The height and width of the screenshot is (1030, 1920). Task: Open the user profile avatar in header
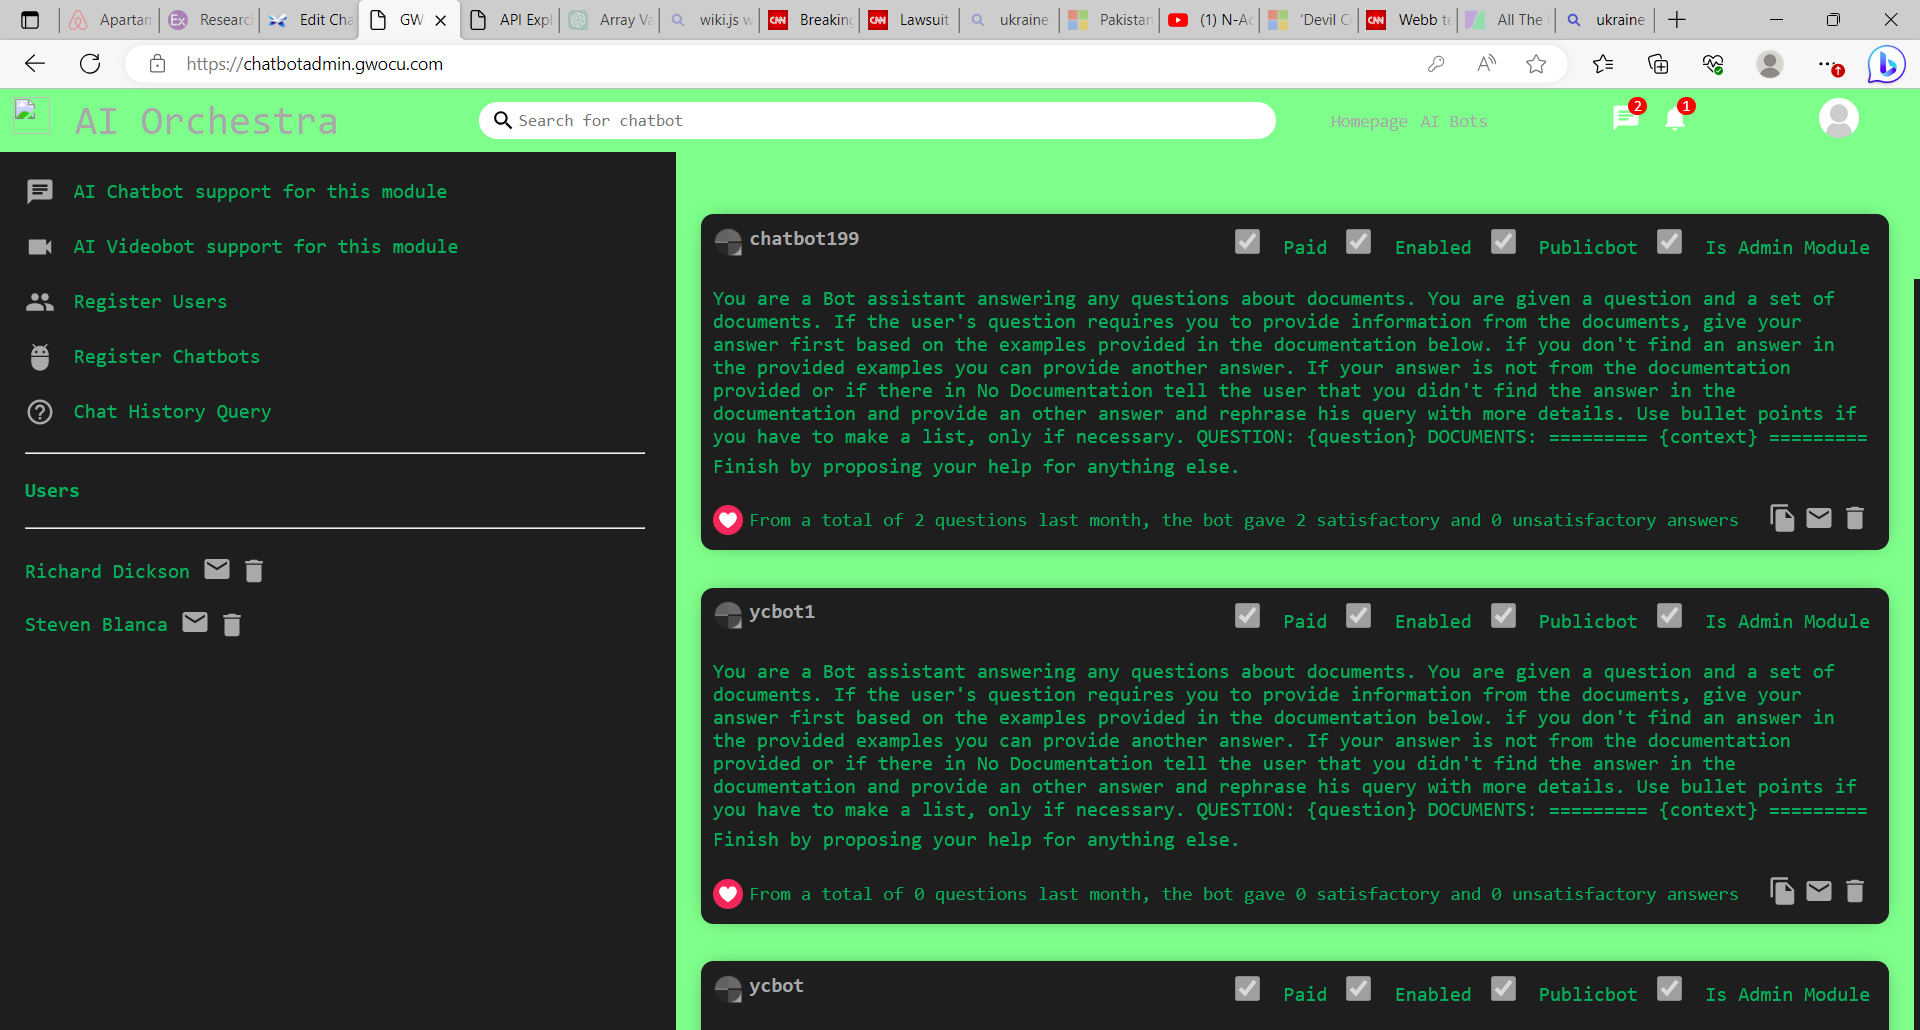click(x=1838, y=119)
